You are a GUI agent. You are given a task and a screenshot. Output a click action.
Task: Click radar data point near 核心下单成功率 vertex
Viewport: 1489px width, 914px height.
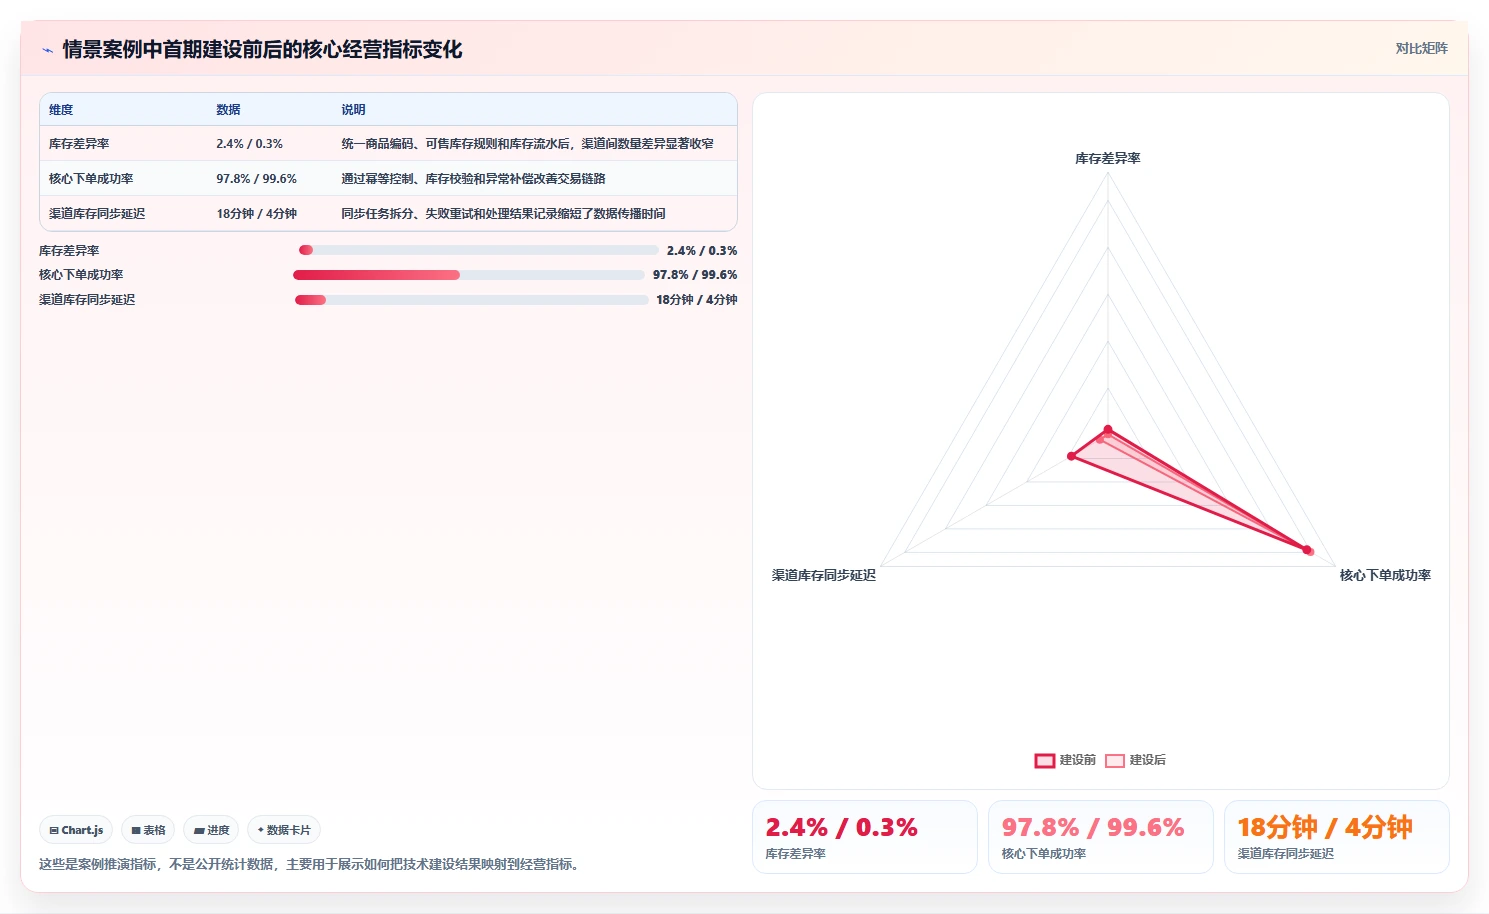pos(1307,549)
